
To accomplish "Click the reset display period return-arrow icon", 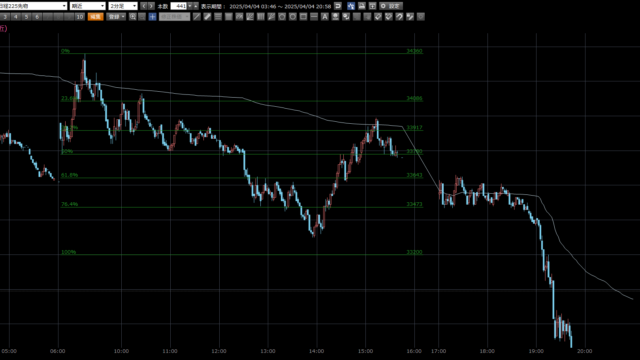I will pyautogui.click(x=338, y=6).
